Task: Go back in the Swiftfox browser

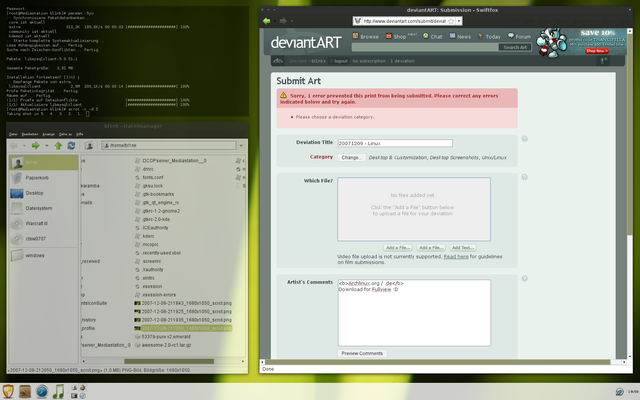Action: tap(267, 21)
